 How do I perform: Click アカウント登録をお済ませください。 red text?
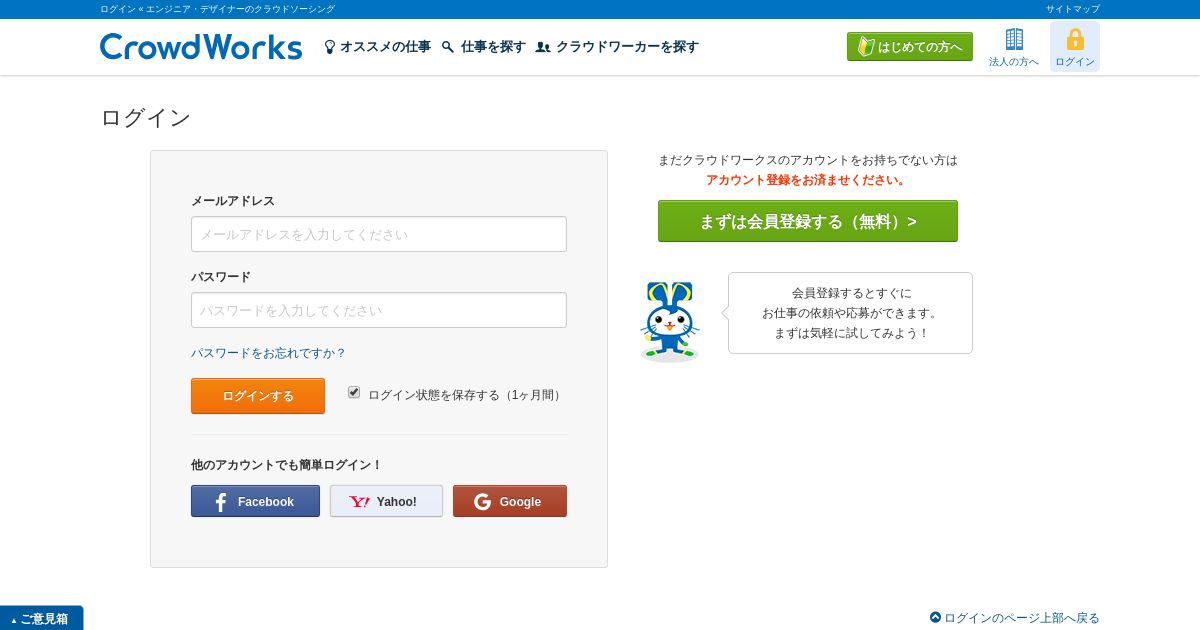click(808, 180)
